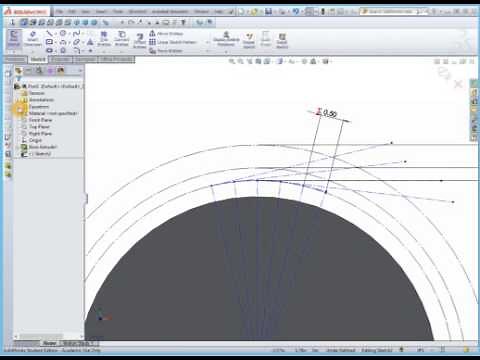Select the Polygon sketch tool
Viewport: 480px width, 360px height.
(63, 50)
